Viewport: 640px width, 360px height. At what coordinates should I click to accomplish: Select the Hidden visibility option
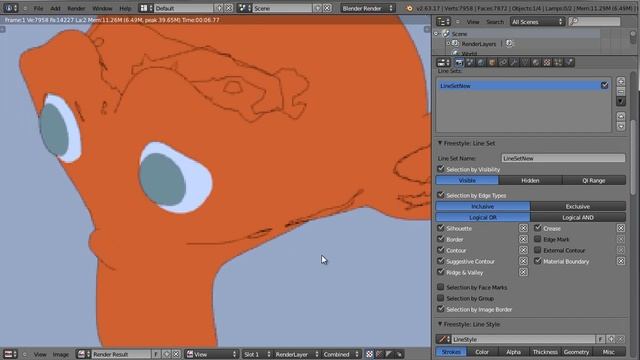tap(530, 180)
